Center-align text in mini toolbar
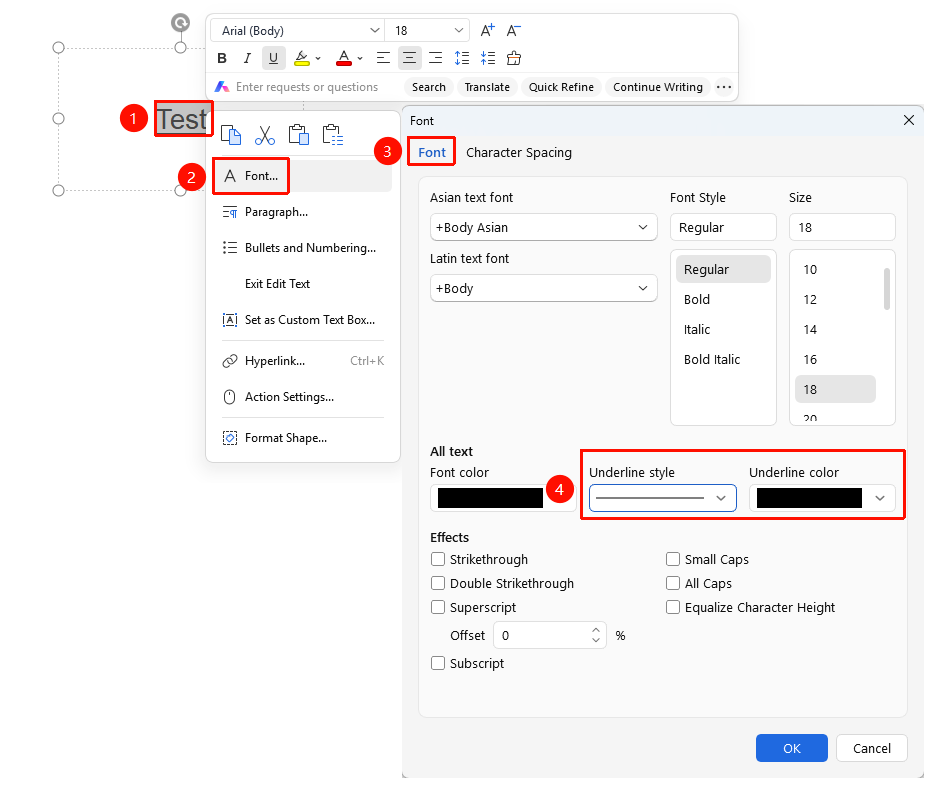The height and width of the screenshot is (790, 944). (x=409, y=58)
